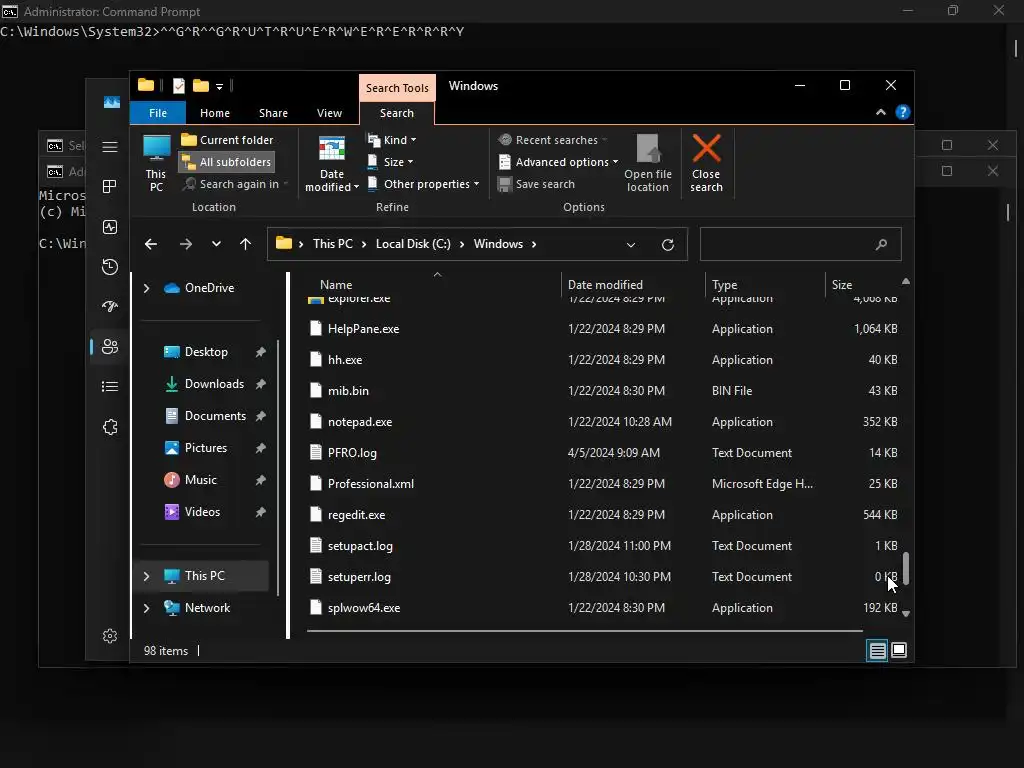The image size is (1024, 768).
Task: Select Current folder search scope
Action: [x=227, y=140]
